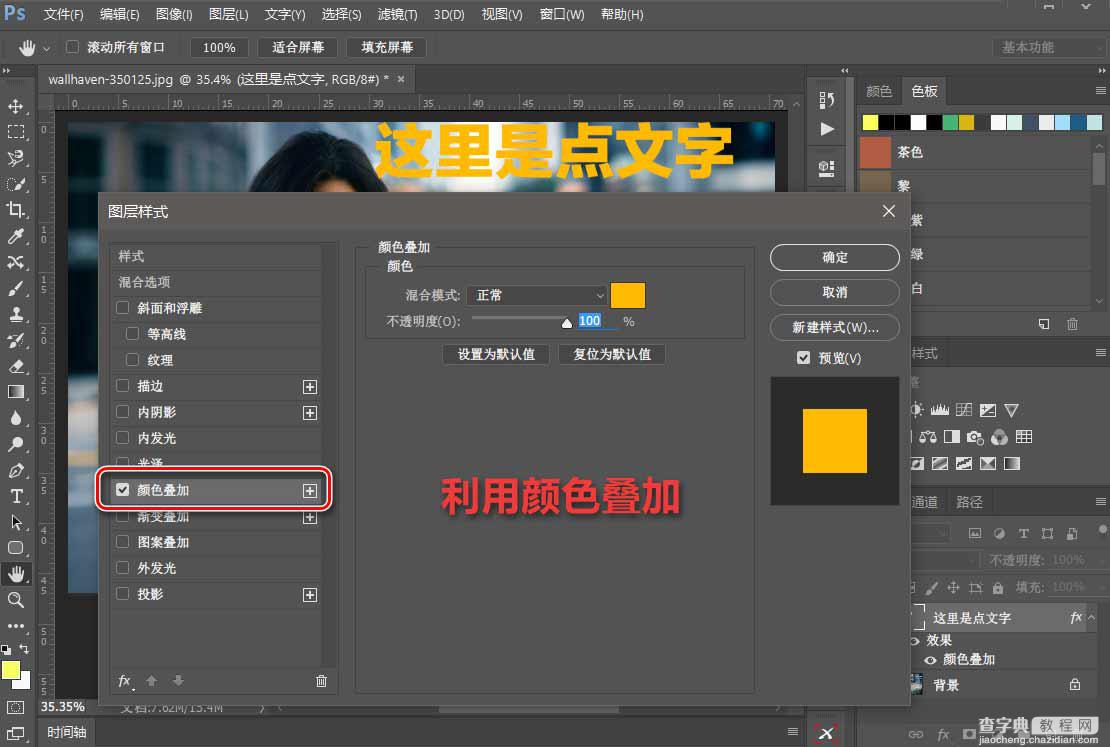This screenshot has height=747, width=1110.
Task: Select the Crop tool
Action: (x=16, y=210)
